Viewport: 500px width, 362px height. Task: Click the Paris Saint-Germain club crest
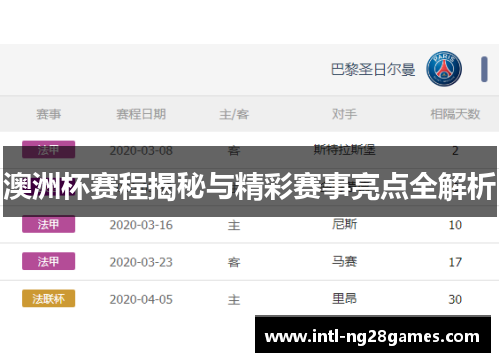(x=444, y=69)
